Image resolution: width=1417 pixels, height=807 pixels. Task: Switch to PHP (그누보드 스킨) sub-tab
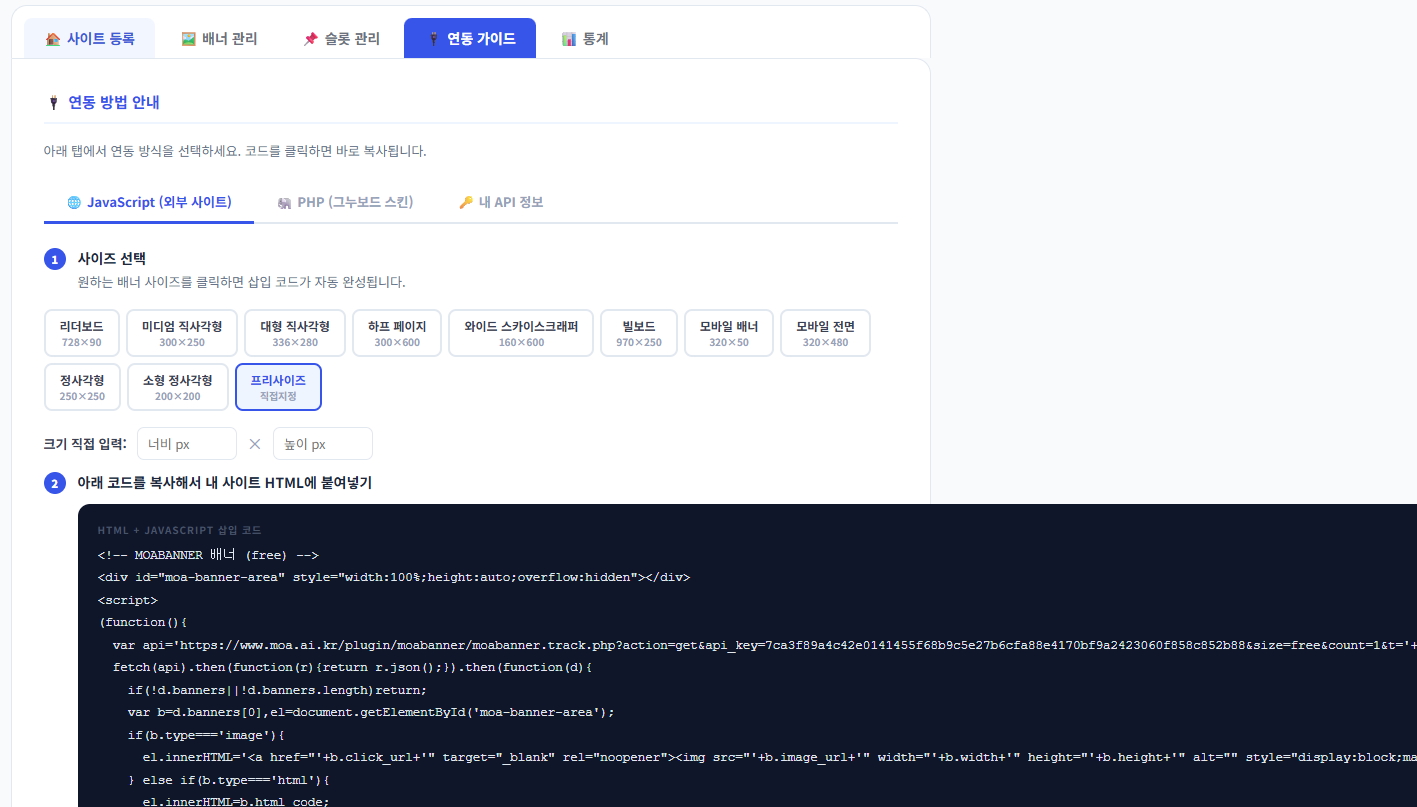pos(345,202)
